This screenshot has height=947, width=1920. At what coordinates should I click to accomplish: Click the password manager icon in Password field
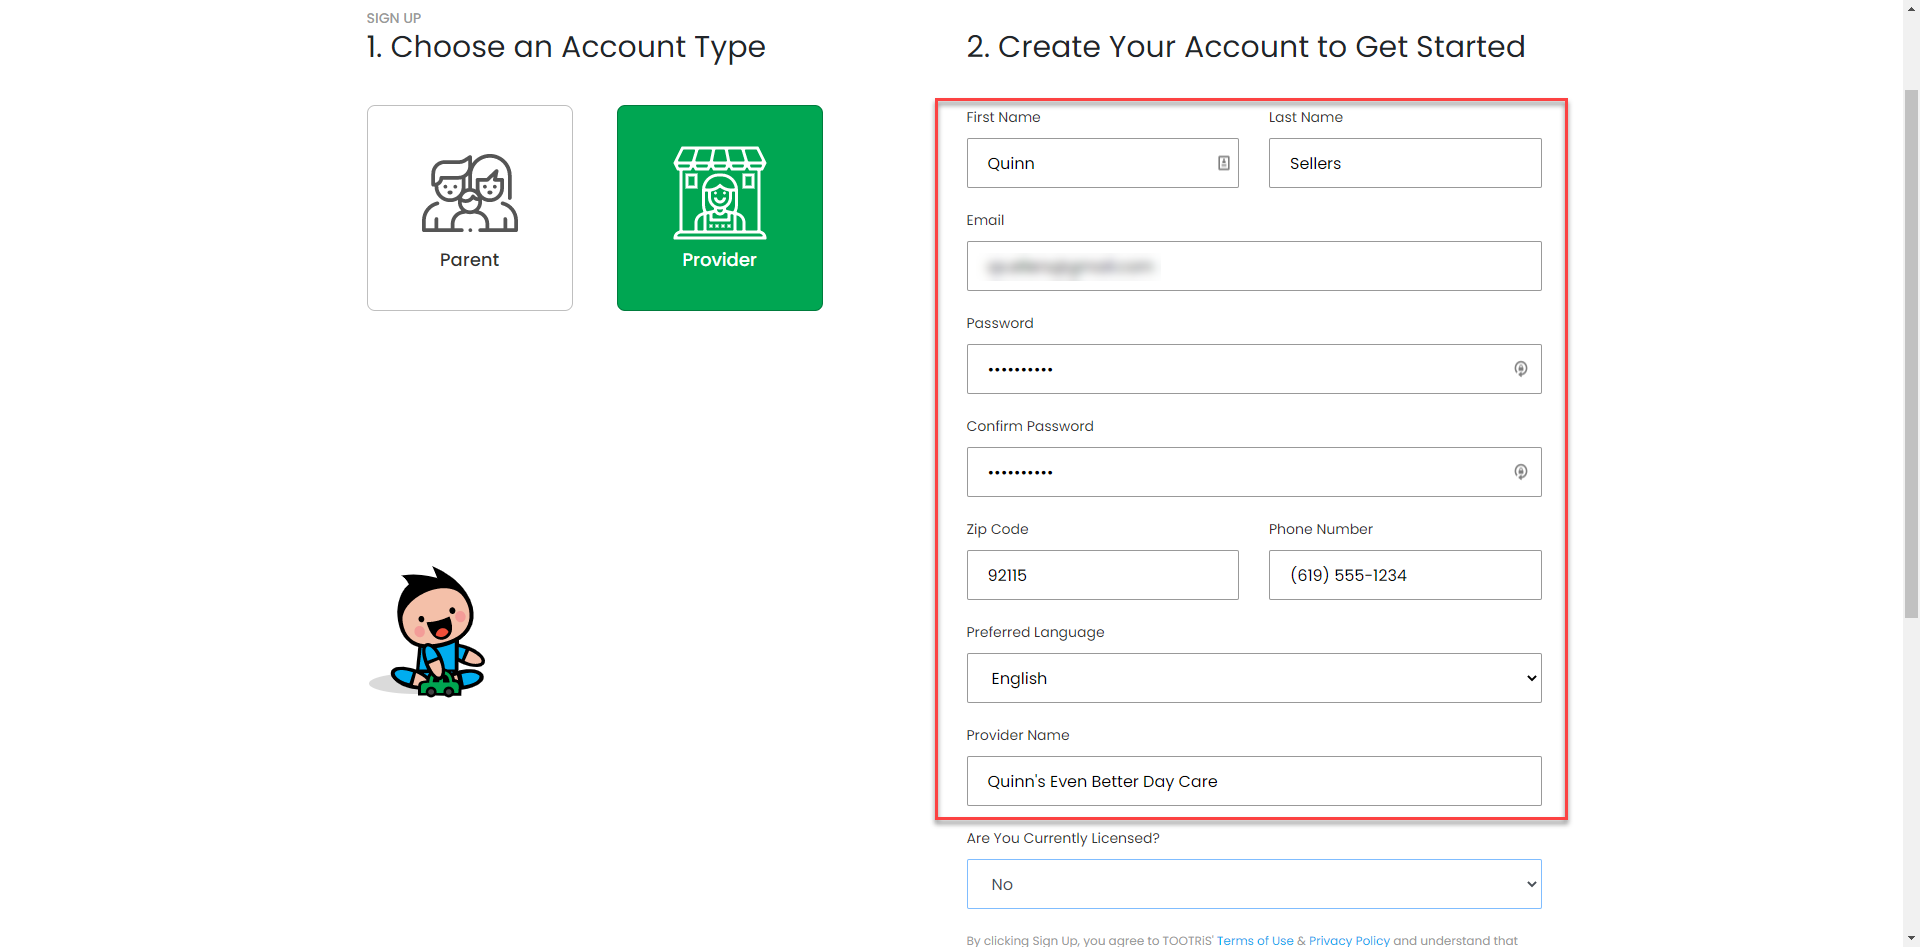coord(1520,369)
